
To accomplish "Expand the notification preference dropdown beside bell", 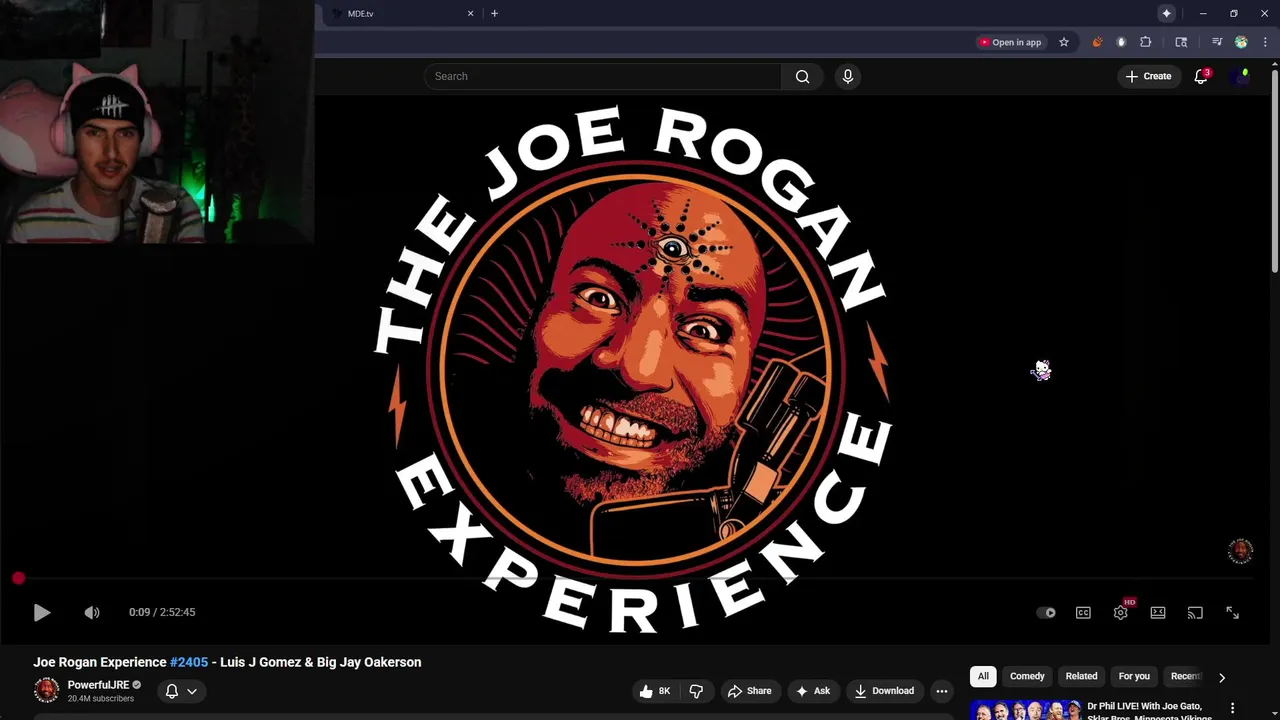I will [192, 691].
